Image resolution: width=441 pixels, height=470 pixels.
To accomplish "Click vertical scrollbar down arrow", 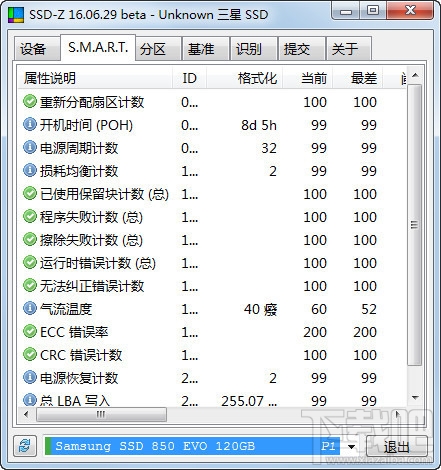I will (415, 398).
